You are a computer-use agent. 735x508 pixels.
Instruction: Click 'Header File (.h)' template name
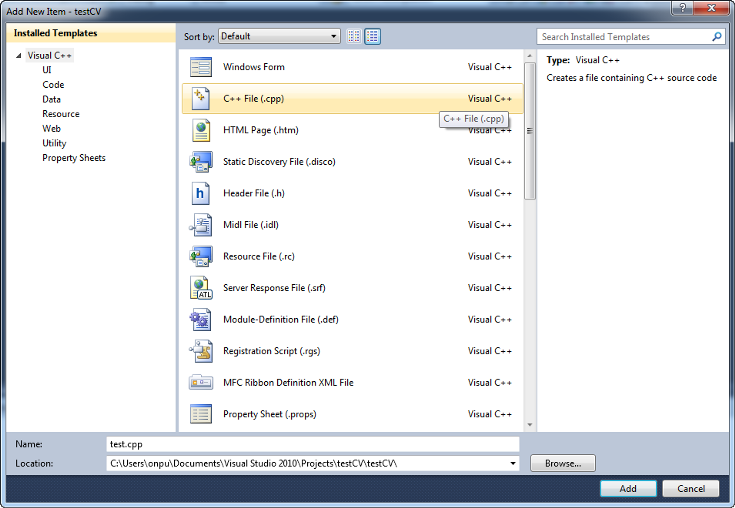254,193
